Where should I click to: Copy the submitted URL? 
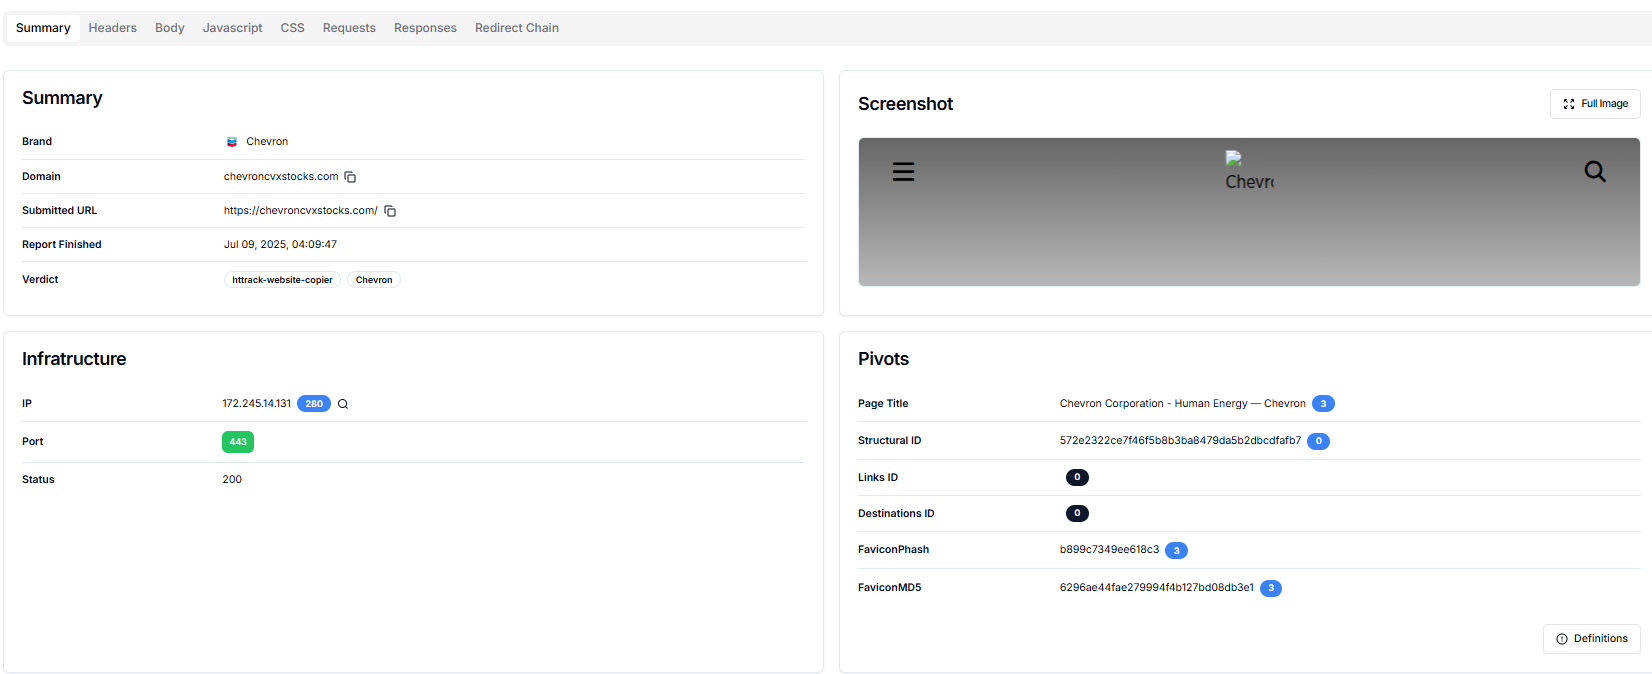[390, 211]
